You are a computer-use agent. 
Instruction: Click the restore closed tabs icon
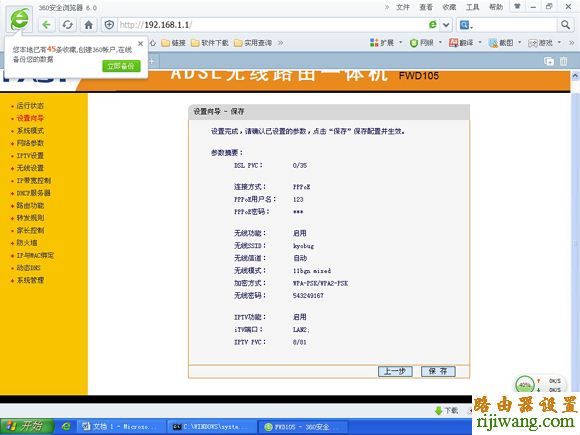[549, 61]
